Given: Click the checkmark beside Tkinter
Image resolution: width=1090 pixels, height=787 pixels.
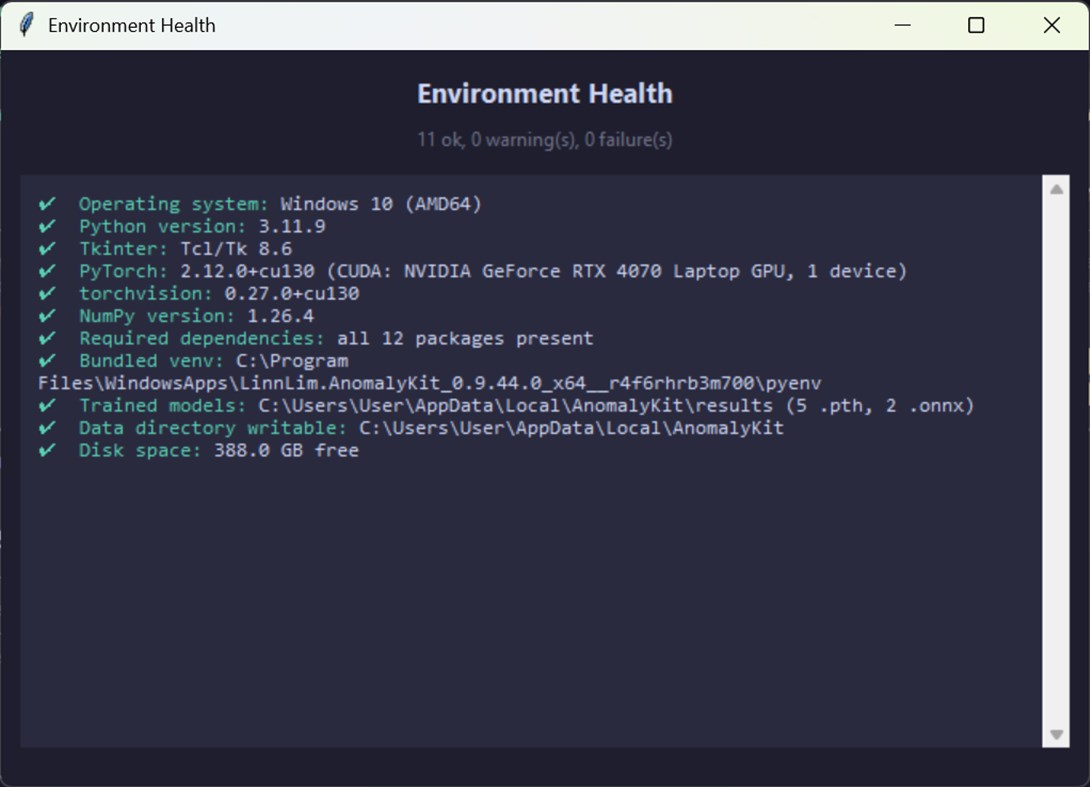Looking at the screenshot, I should (x=47, y=248).
